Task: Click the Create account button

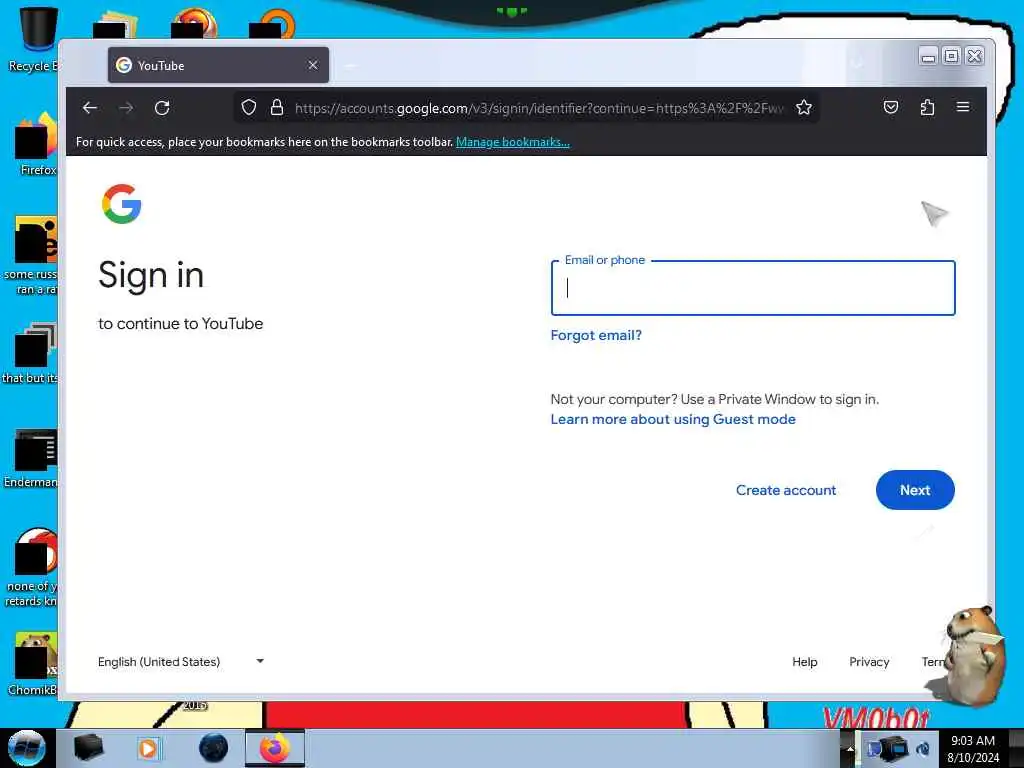Action: (786, 490)
